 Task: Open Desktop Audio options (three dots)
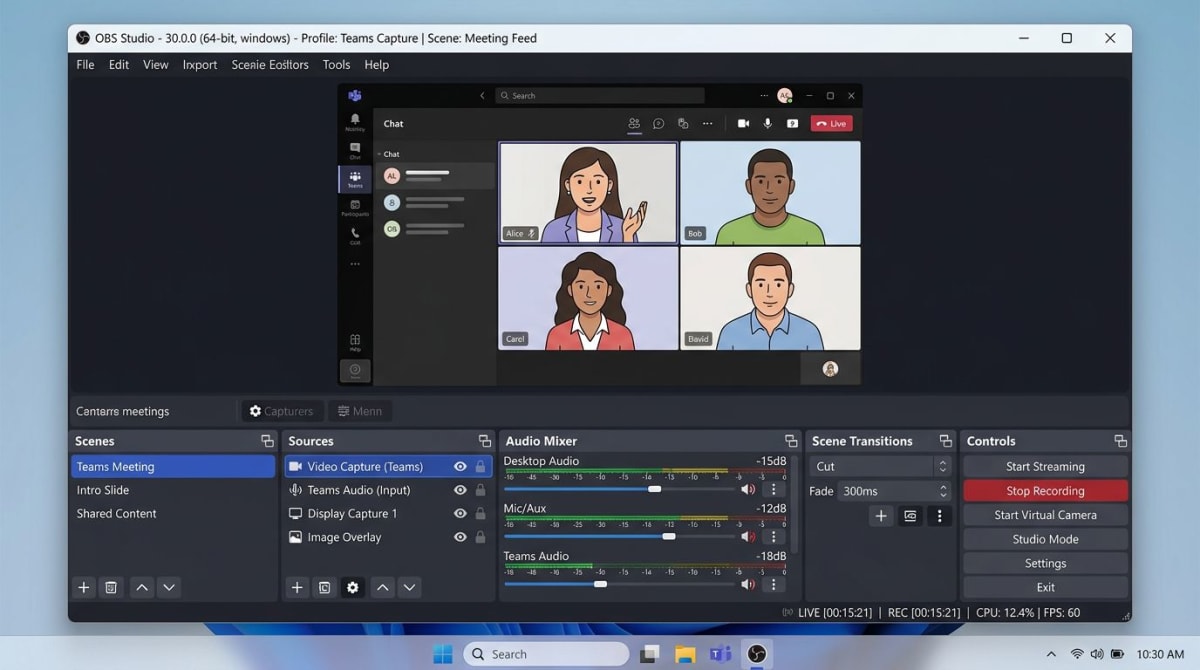(773, 489)
